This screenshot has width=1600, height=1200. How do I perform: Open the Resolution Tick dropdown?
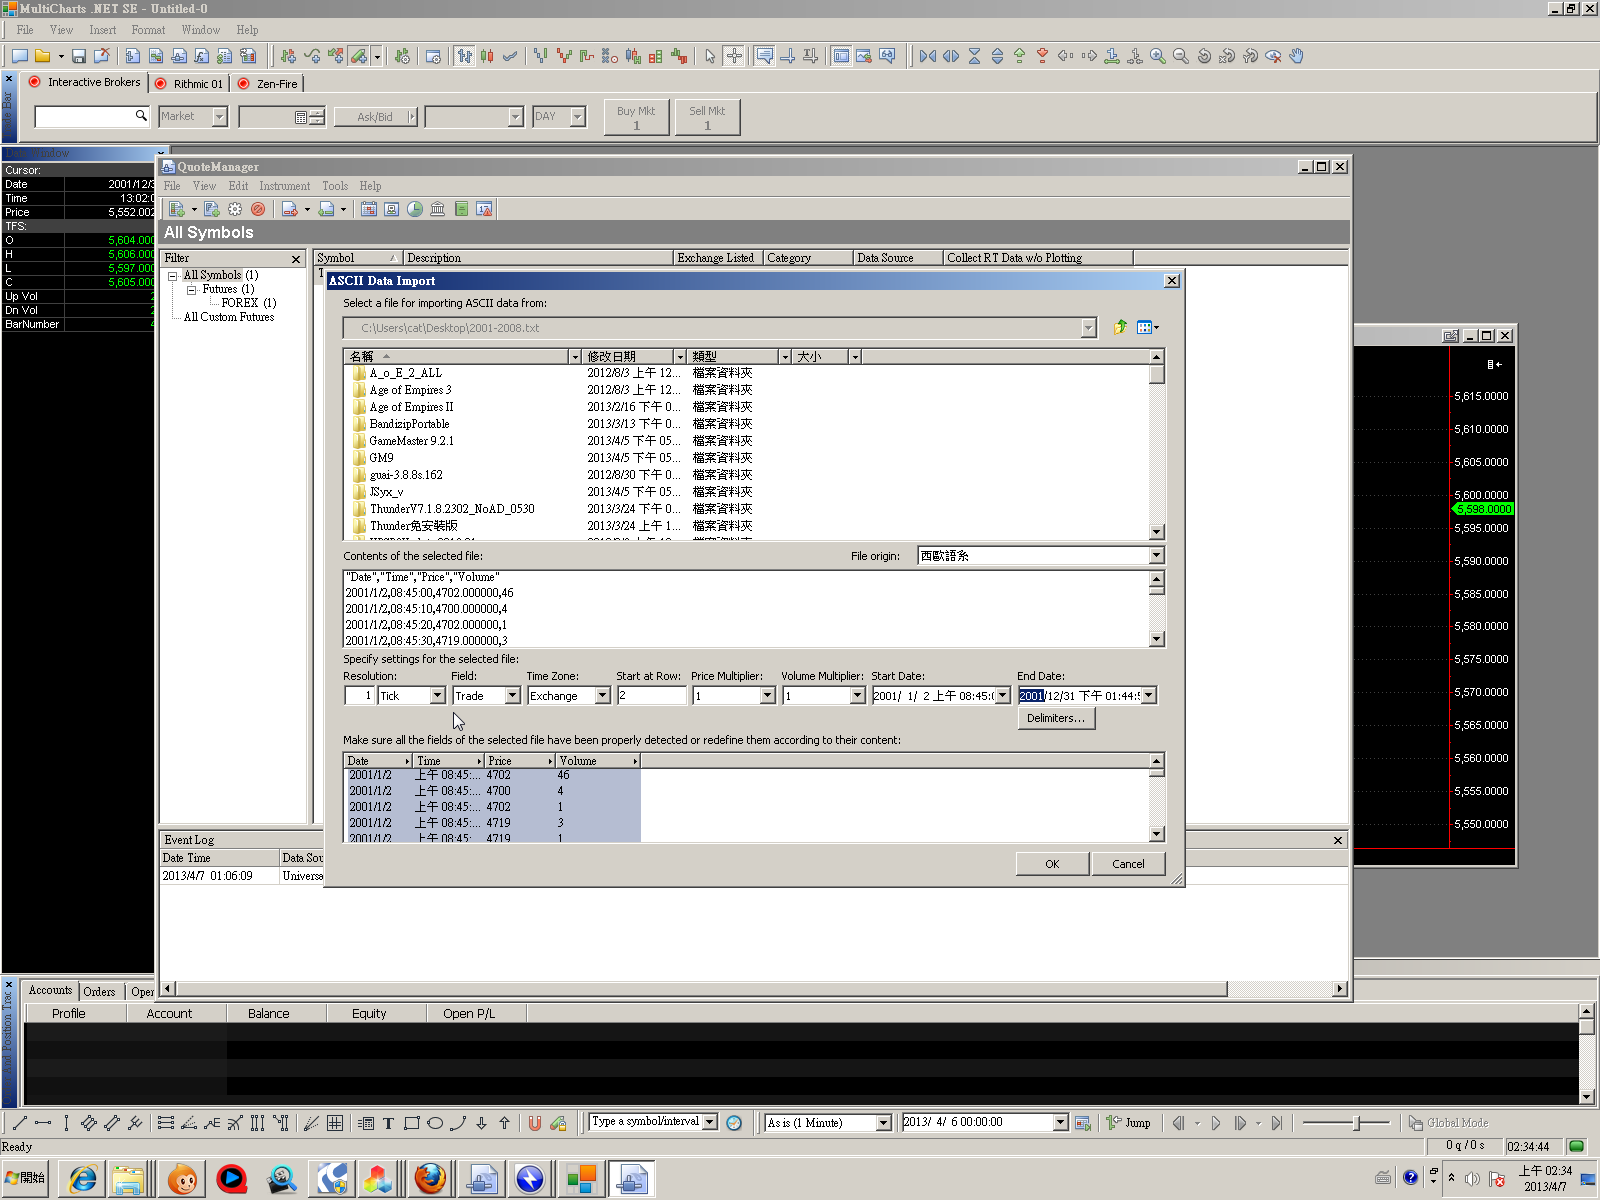[437, 696]
